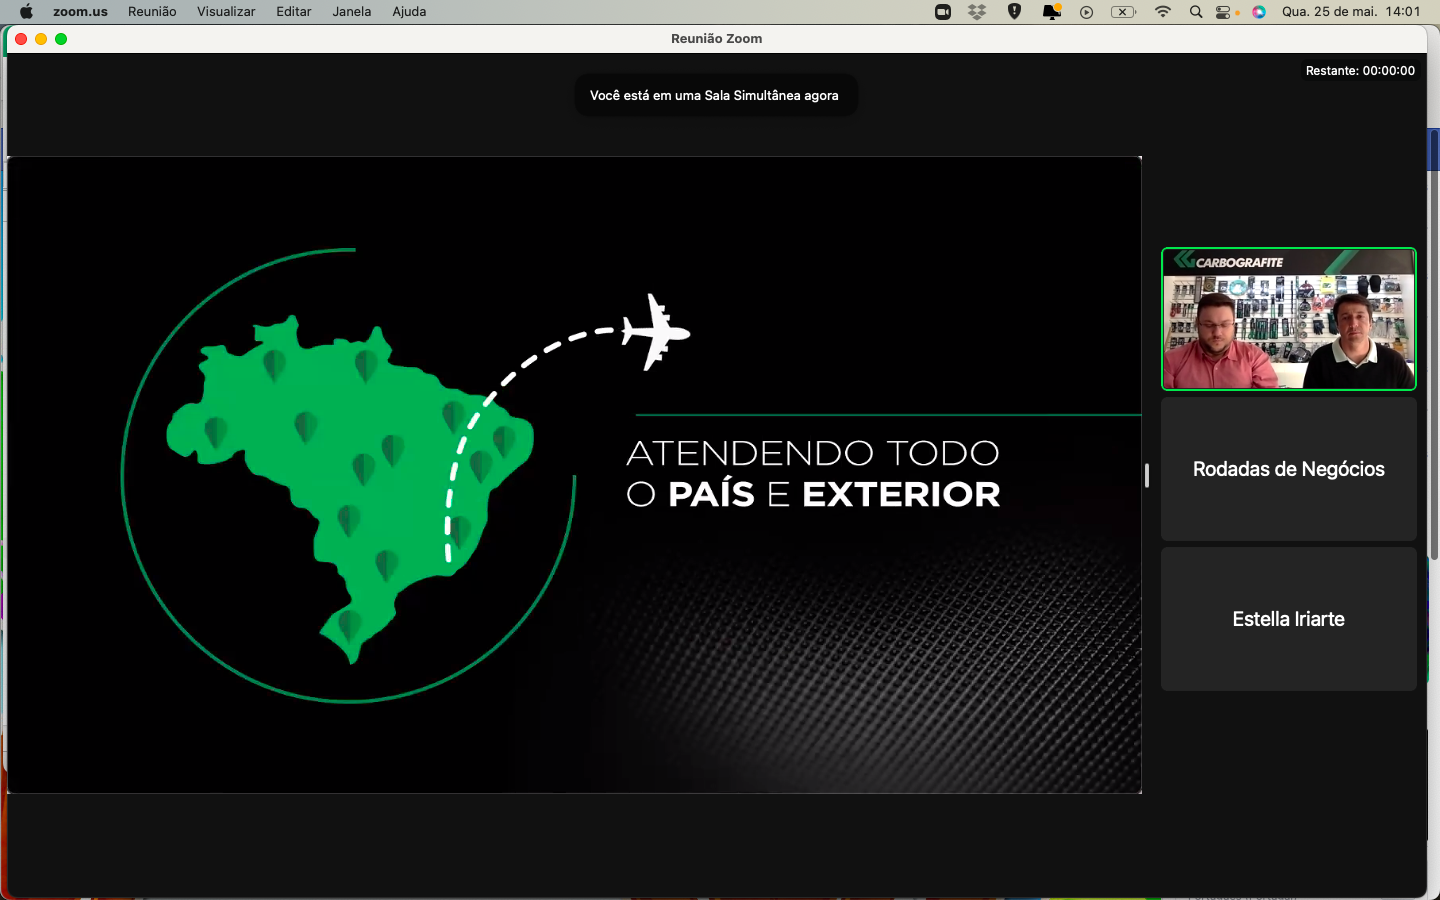Viewport: 1440px width, 900px height.
Task: Select the Rodadas de Negócios participant tile
Action: (1288, 469)
